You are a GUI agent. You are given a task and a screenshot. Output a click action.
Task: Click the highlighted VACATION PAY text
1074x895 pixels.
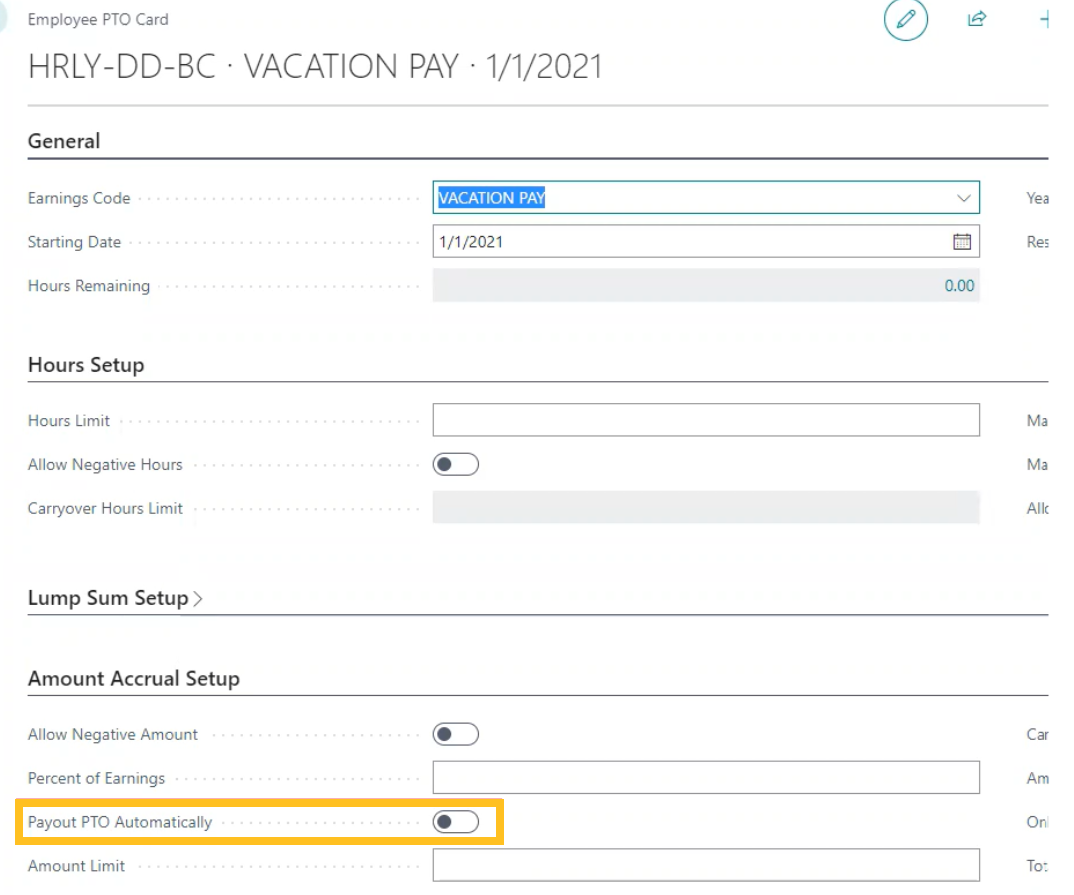(x=492, y=198)
